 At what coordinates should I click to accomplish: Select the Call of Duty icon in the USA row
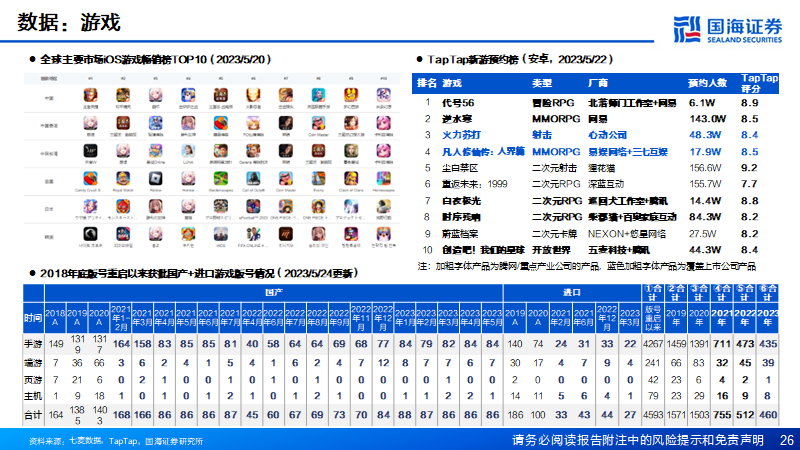253,179
